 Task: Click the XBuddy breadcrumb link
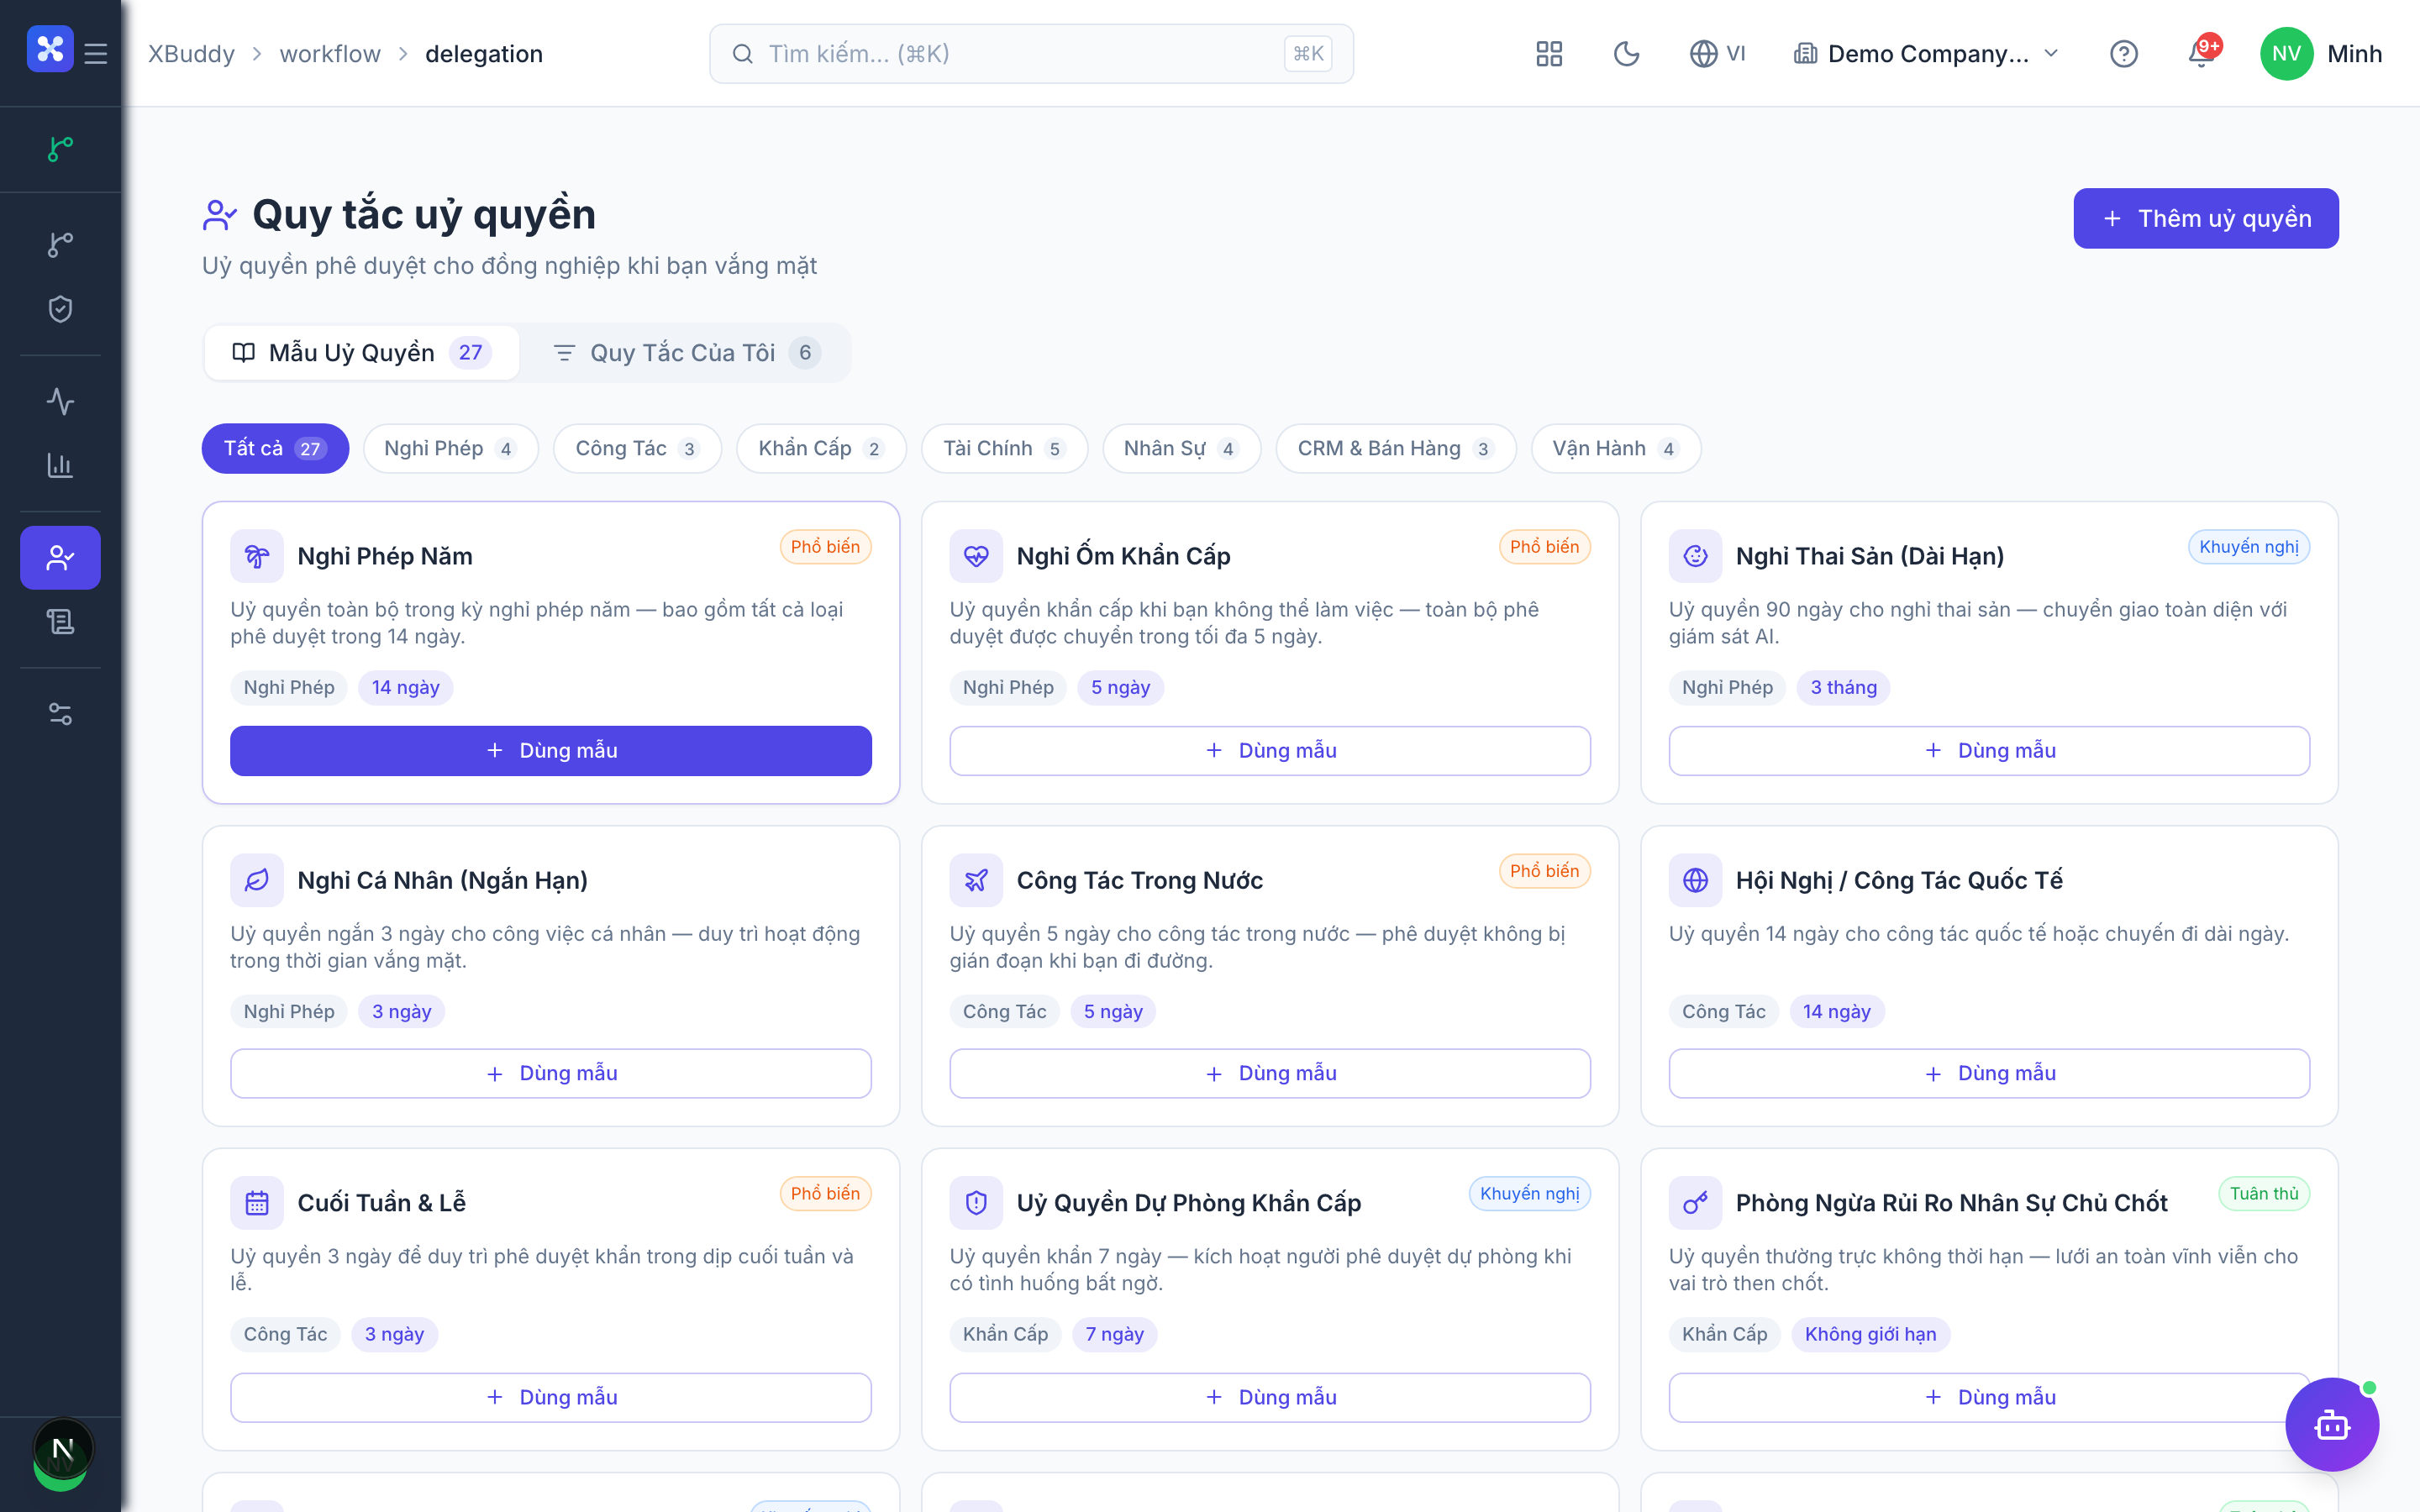[x=191, y=54]
